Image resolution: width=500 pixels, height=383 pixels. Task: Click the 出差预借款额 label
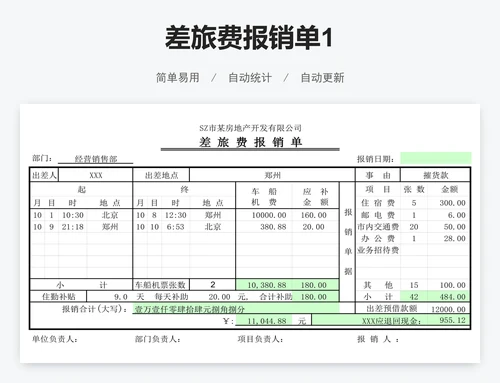tap(391, 309)
